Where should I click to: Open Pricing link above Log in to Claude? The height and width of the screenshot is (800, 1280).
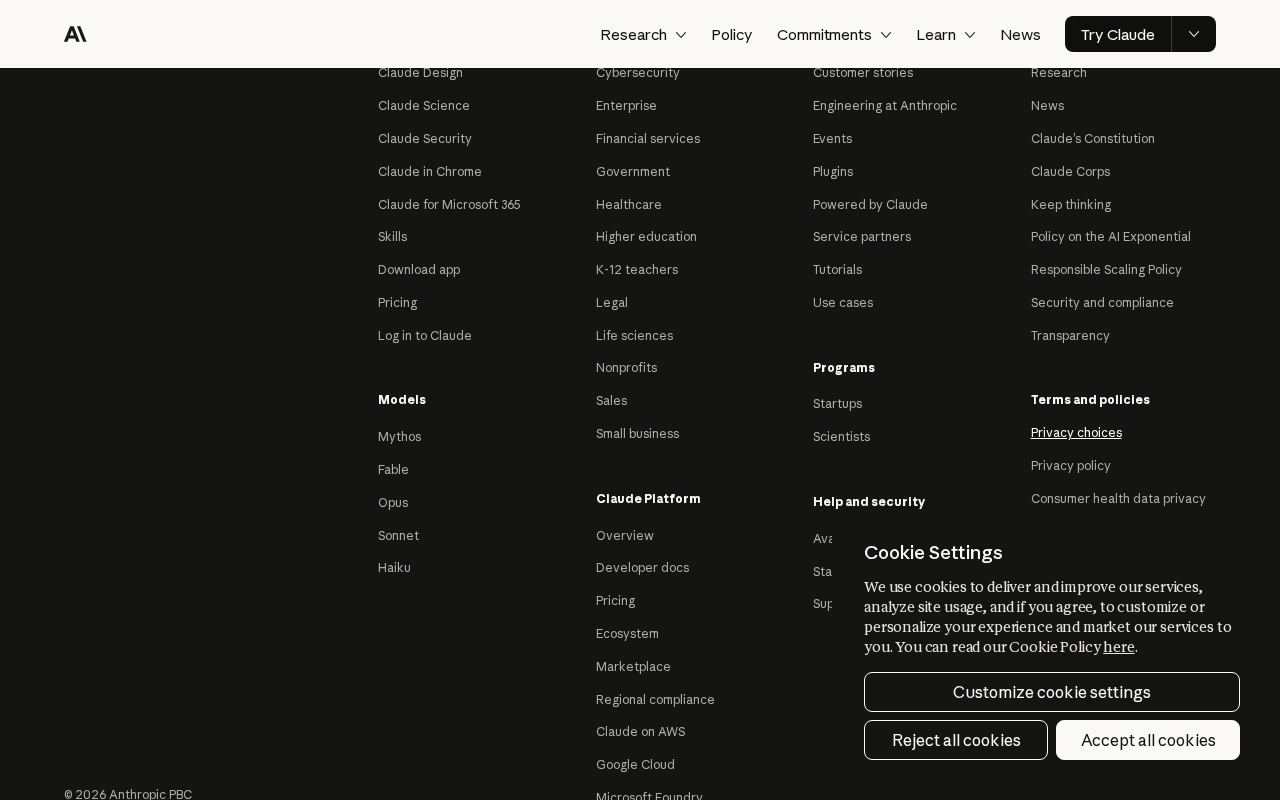coord(397,302)
